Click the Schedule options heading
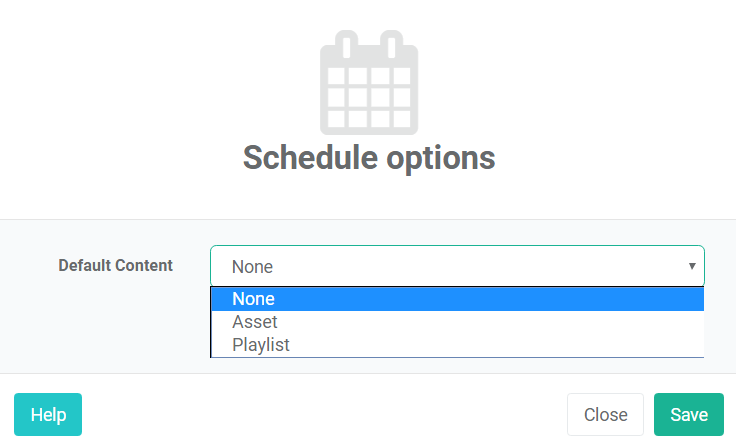Image resolution: width=736 pixels, height=448 pixels. coord(369,158)
